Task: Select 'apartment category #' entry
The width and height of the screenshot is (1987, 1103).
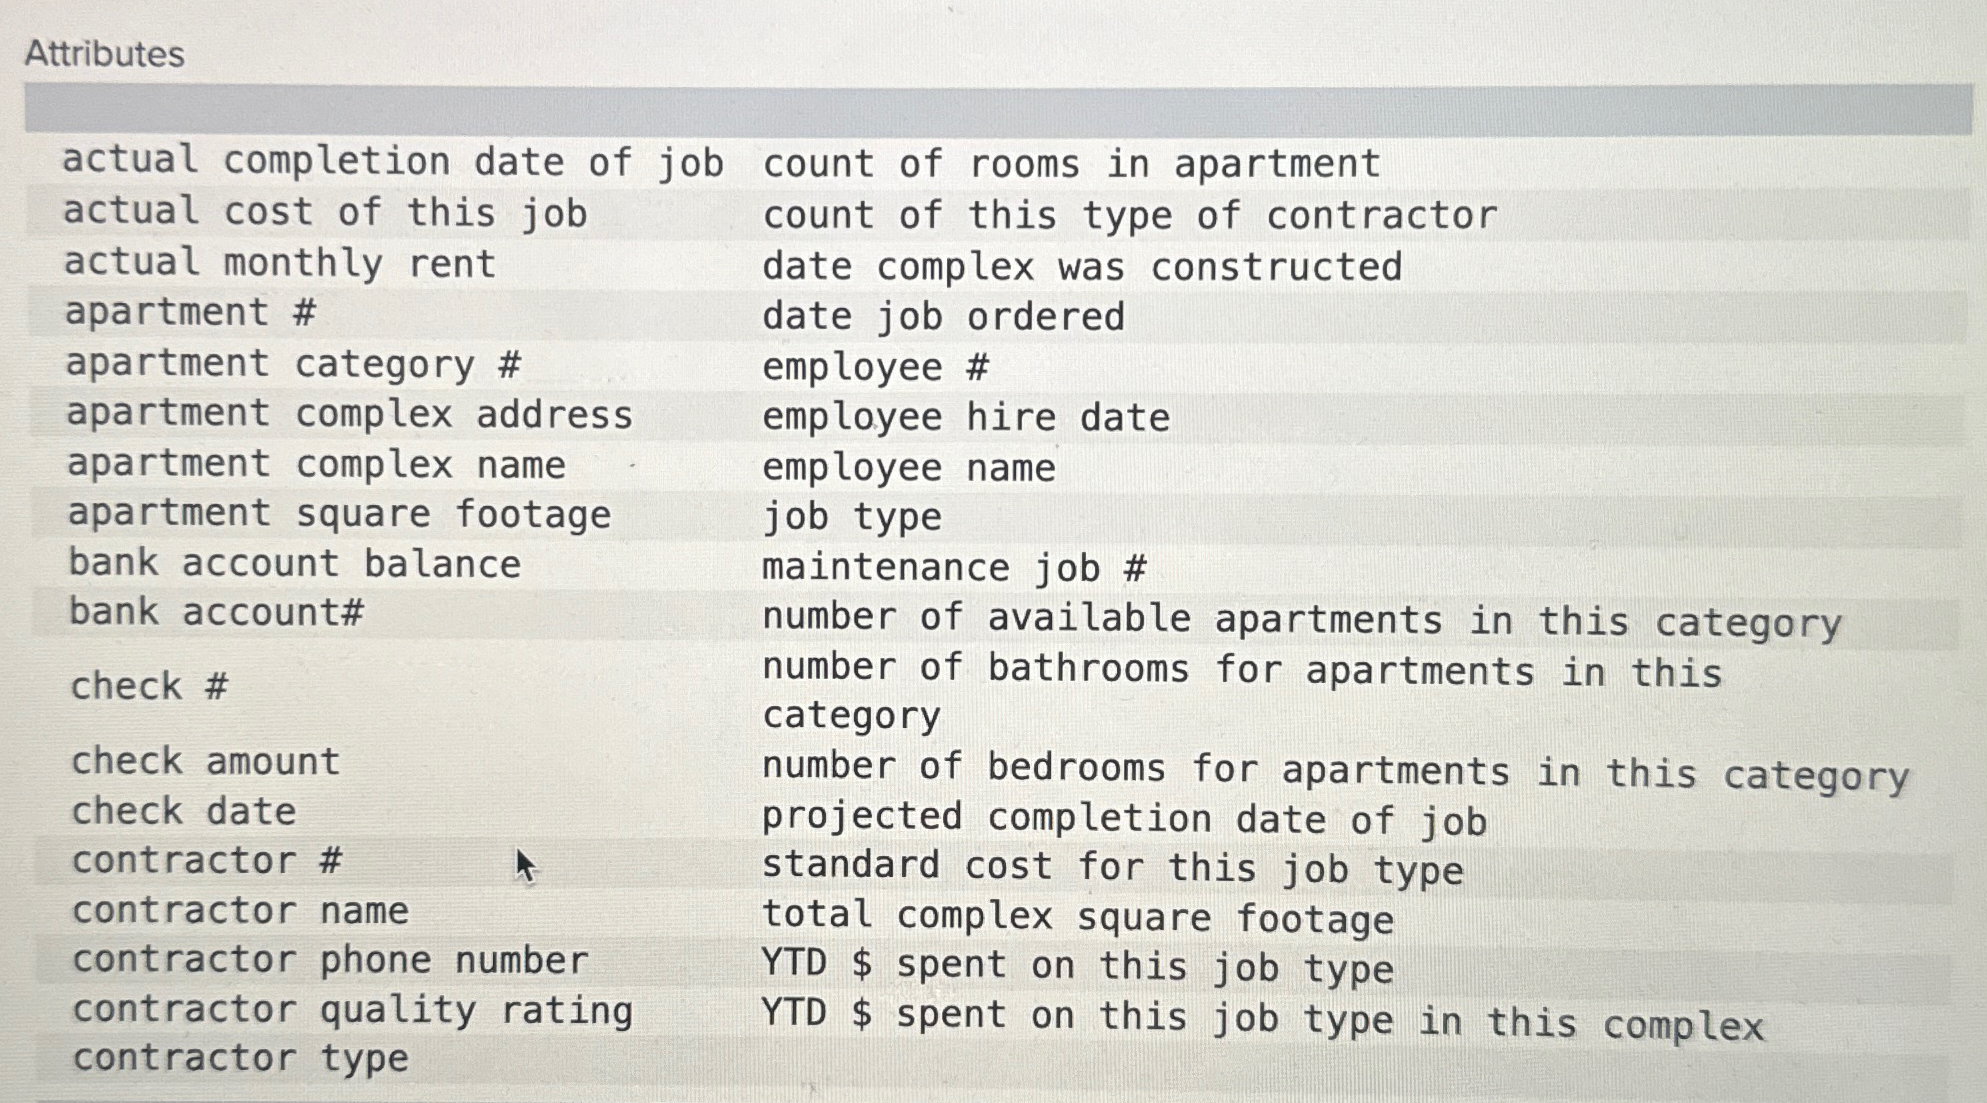Action: point(293,364)
